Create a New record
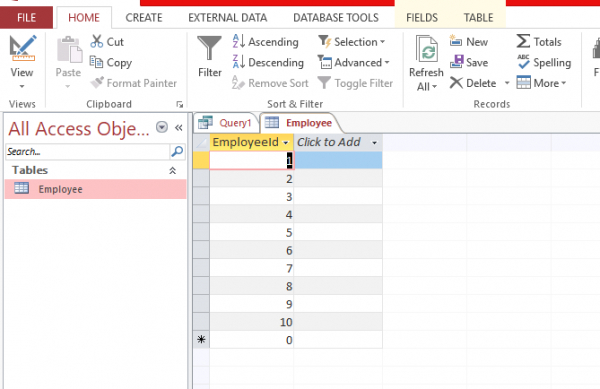This screenshot has height=389, width=600. 469,42
